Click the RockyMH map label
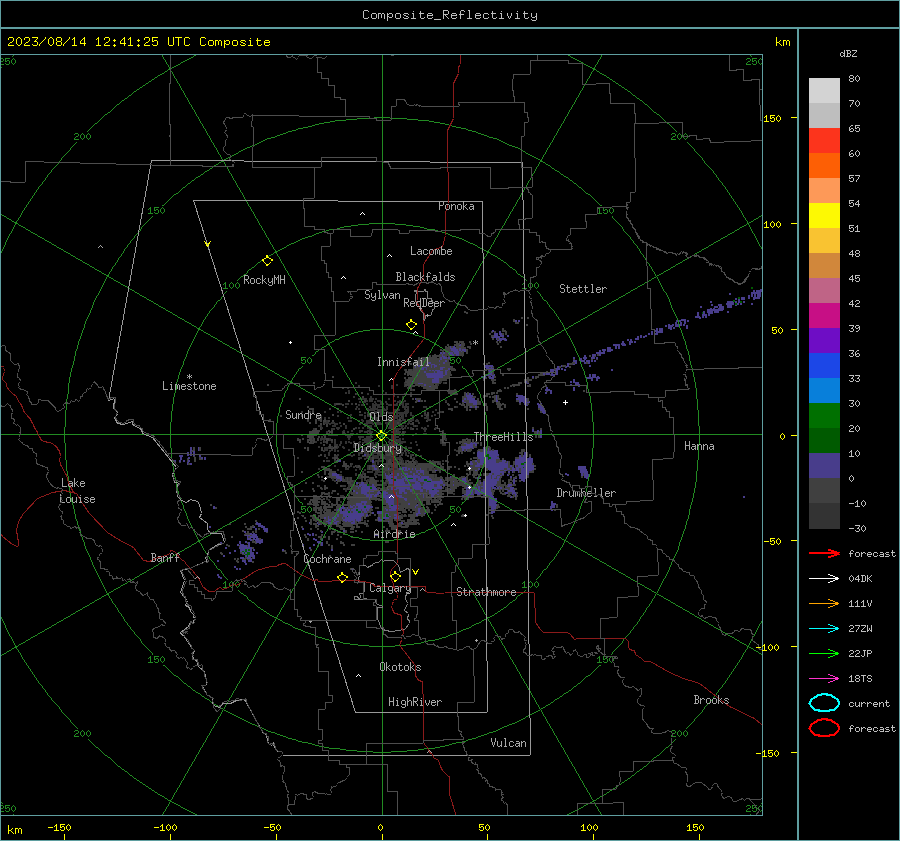 point(264,280)
